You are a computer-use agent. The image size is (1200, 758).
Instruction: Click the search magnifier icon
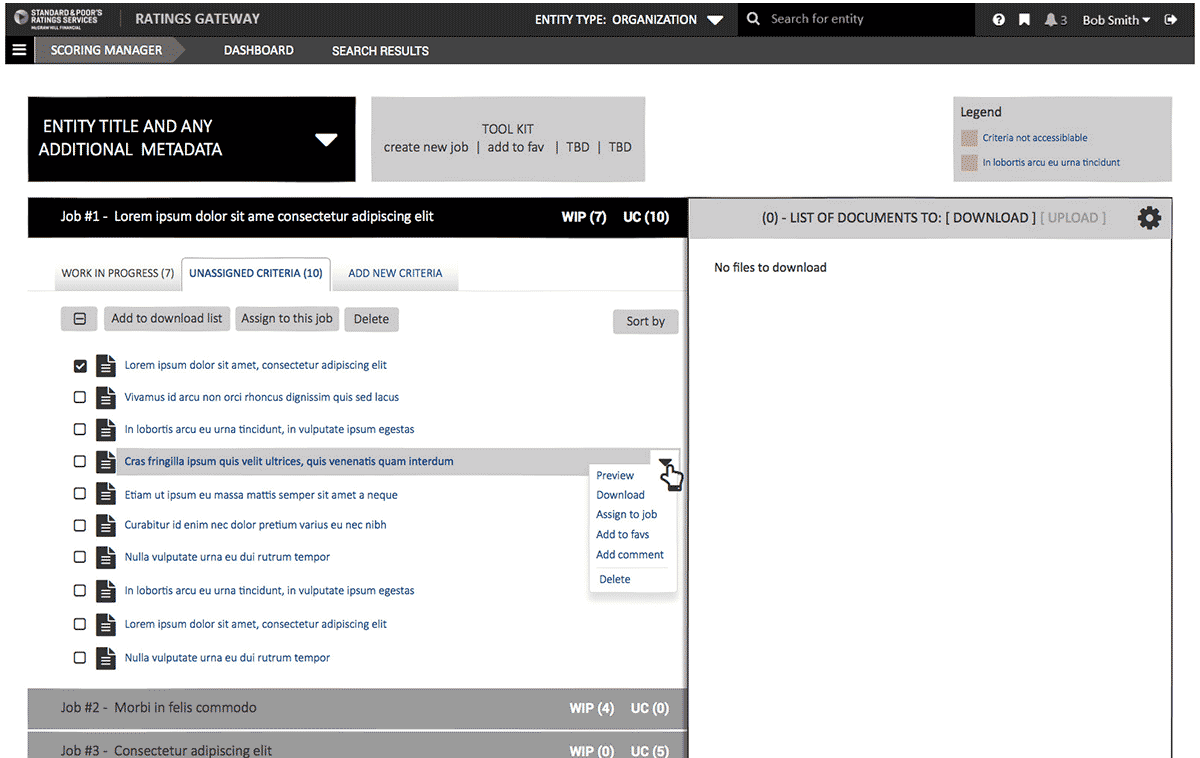click(753, 19)
